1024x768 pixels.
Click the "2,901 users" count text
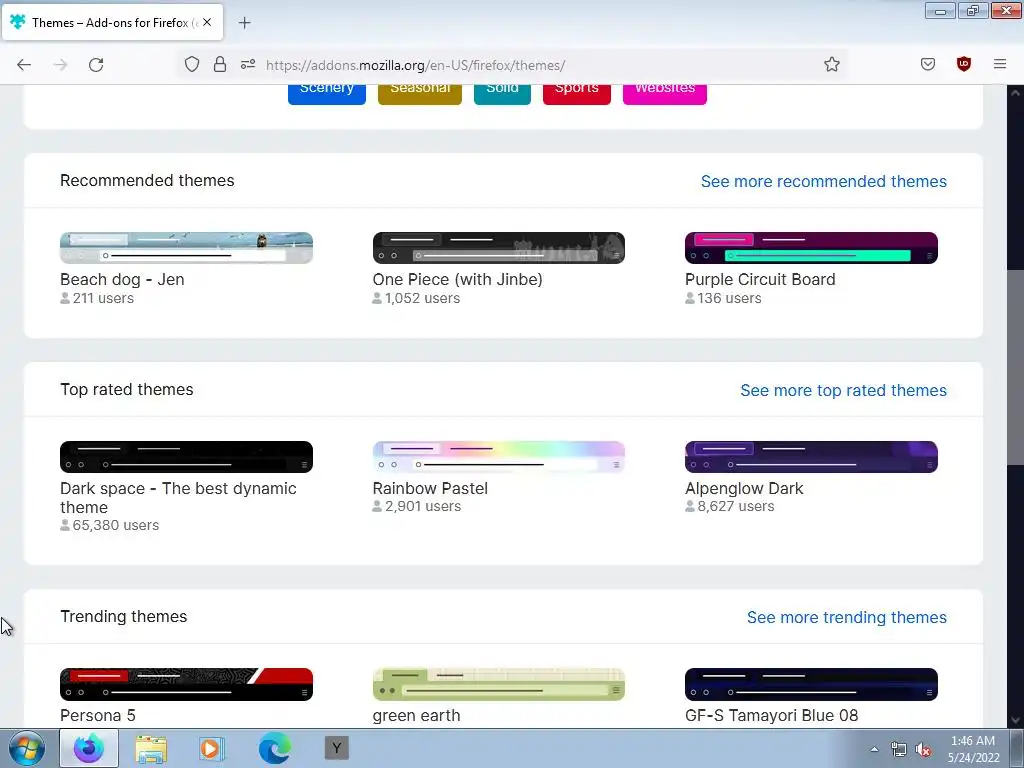pyautogui.click(x=423, y=506)
